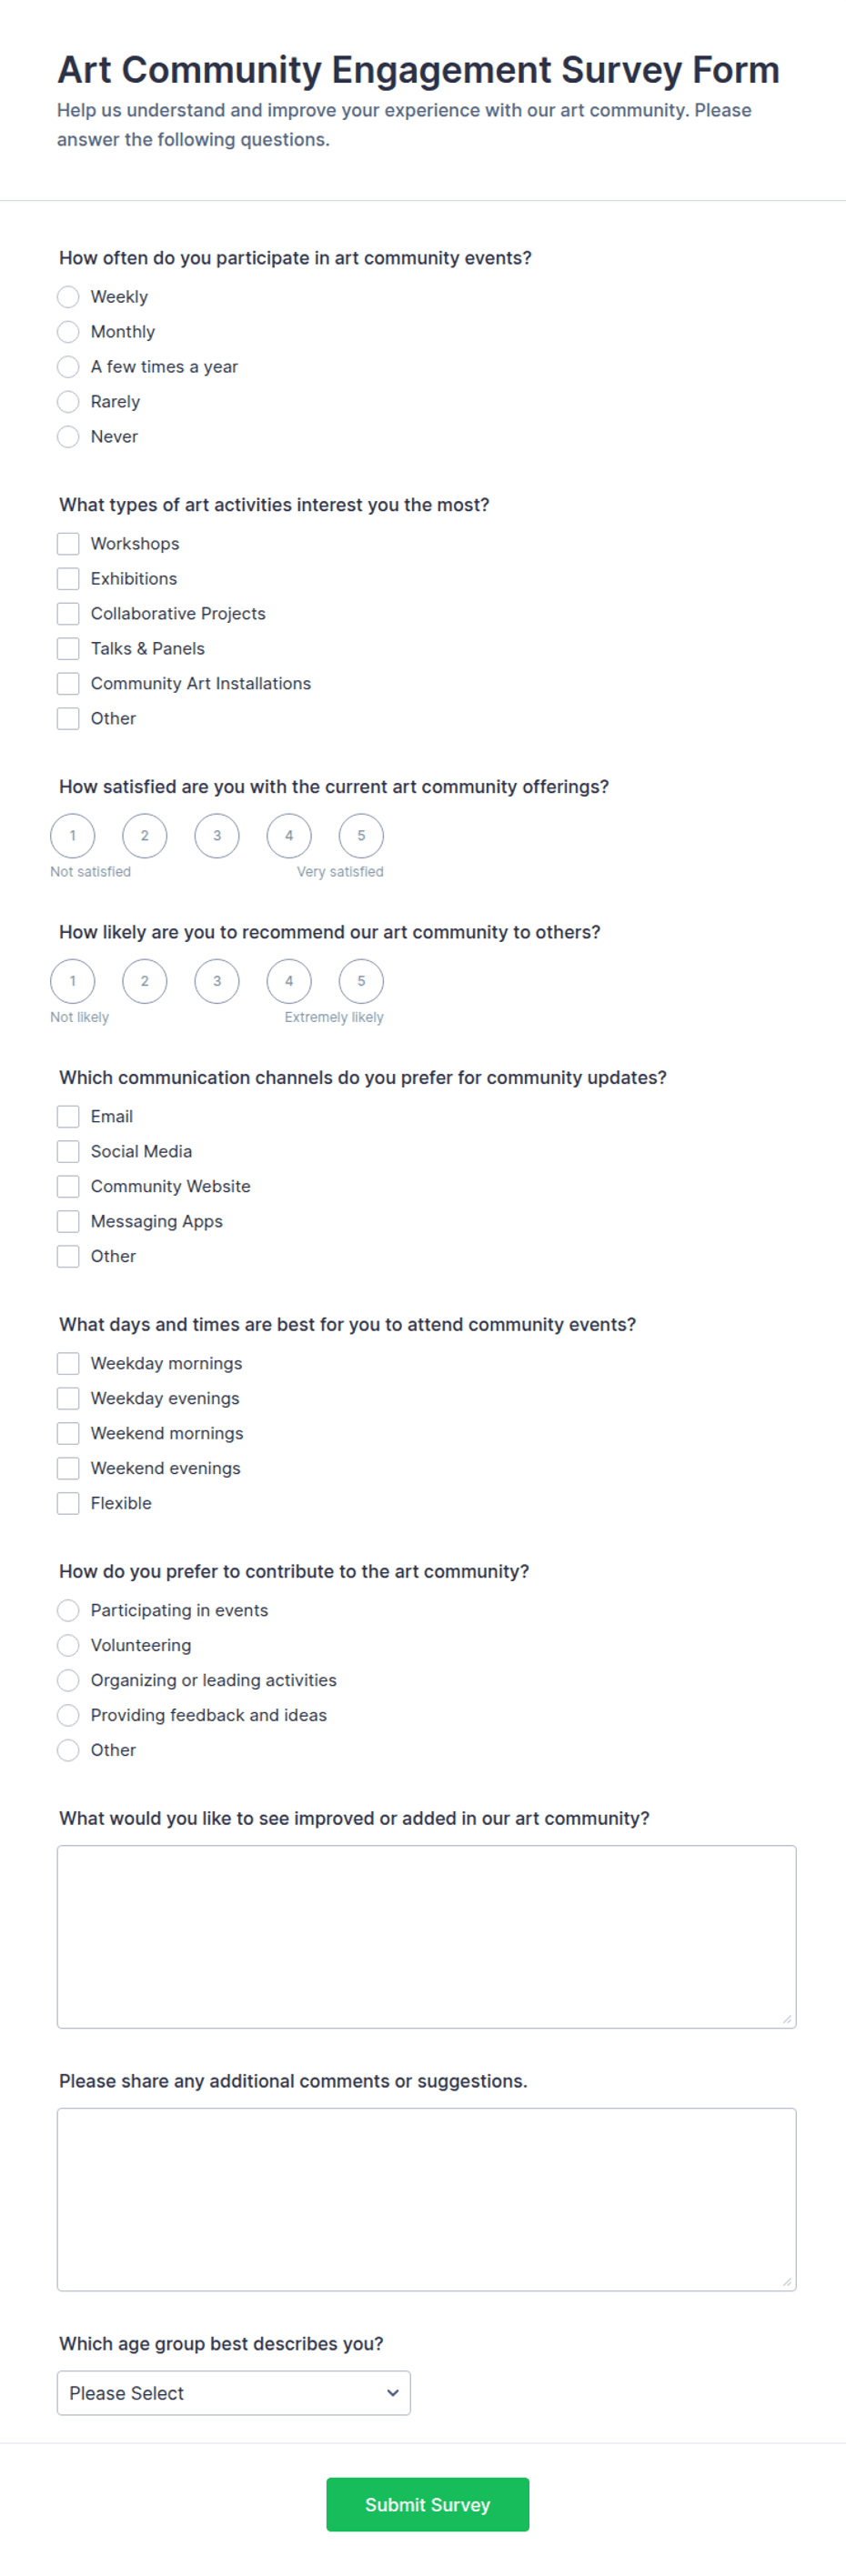This screenshot has height=2576, width=846.
Task: Open the age group dropdown
Action: tap(234, 2394)
